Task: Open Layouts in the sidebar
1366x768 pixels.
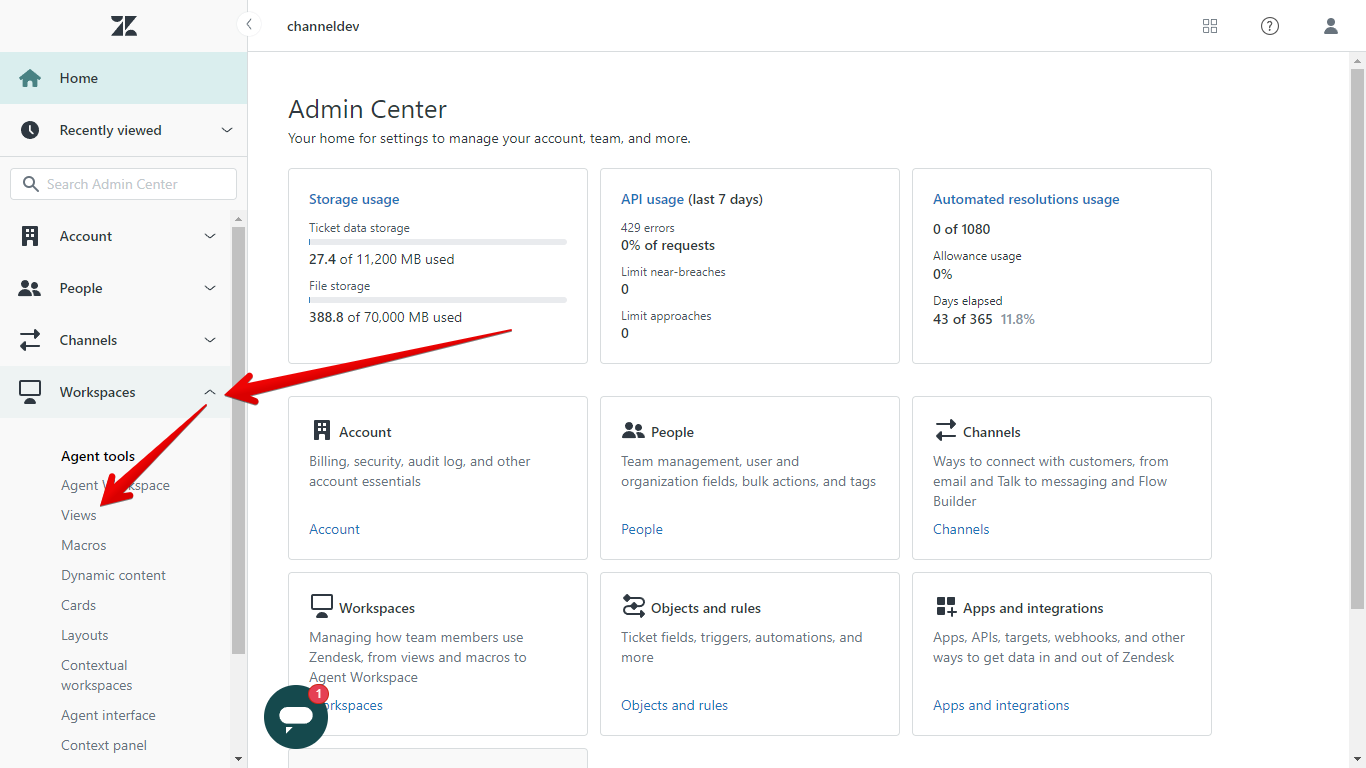Action: 85,635
